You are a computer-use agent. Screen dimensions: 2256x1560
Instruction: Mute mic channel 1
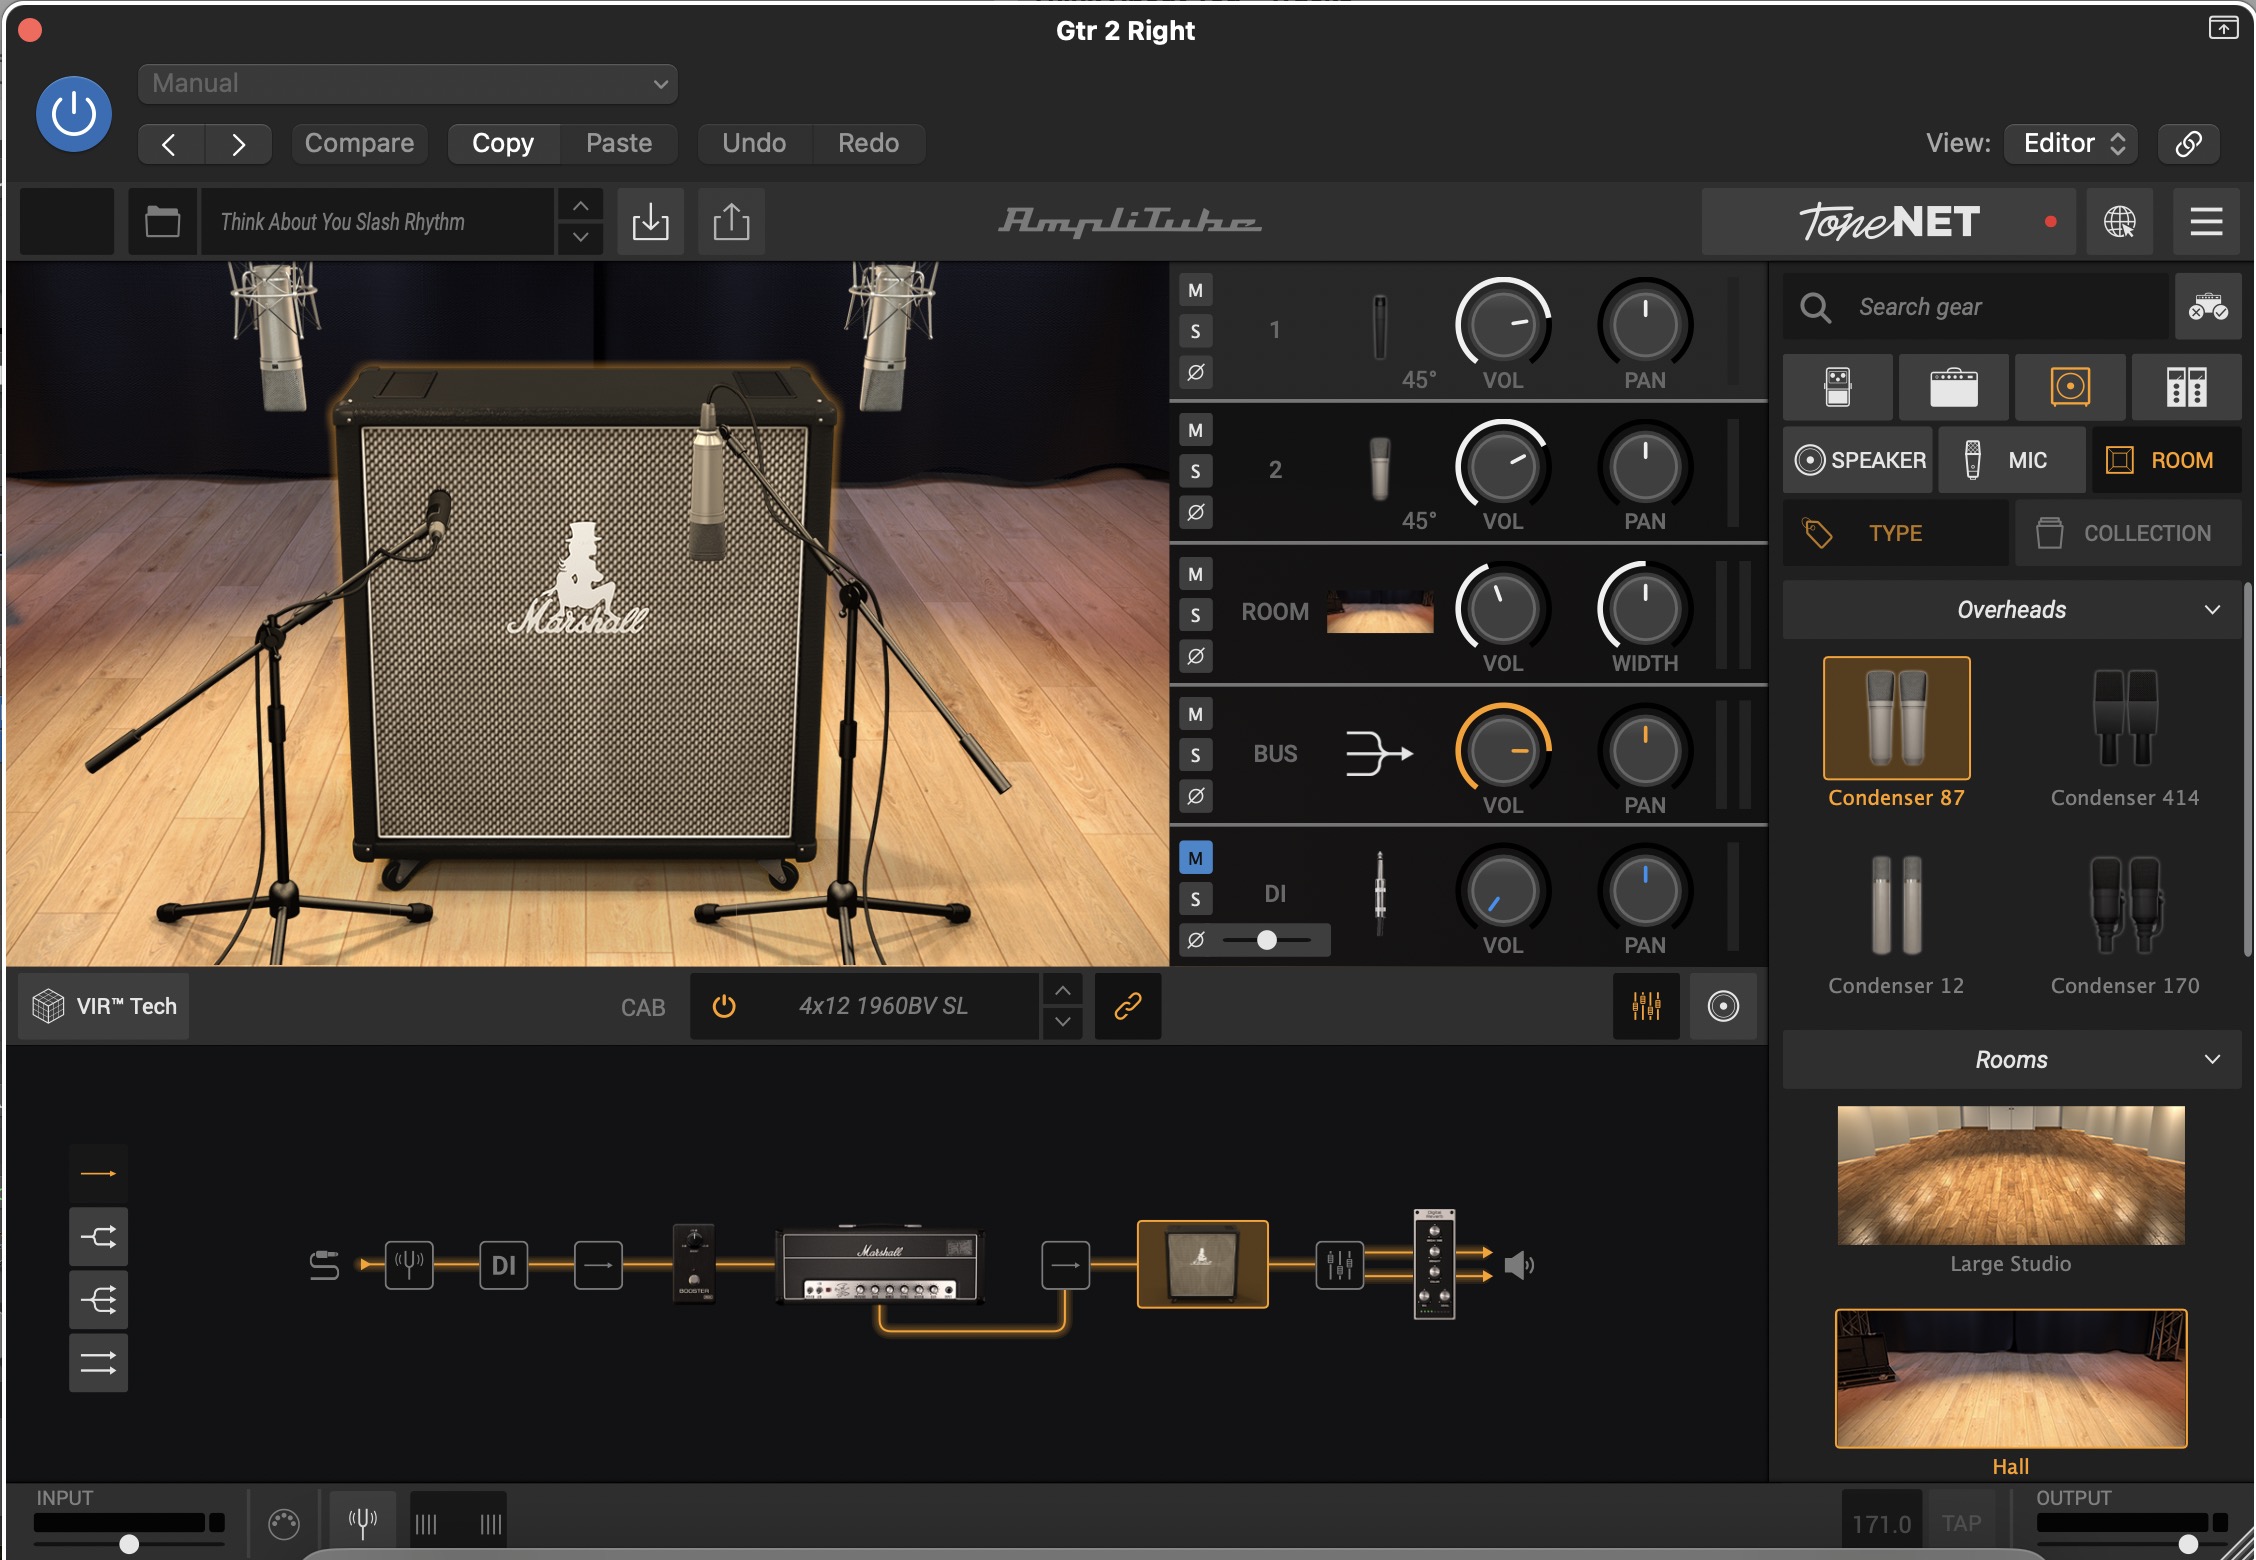pos(1195,291)
